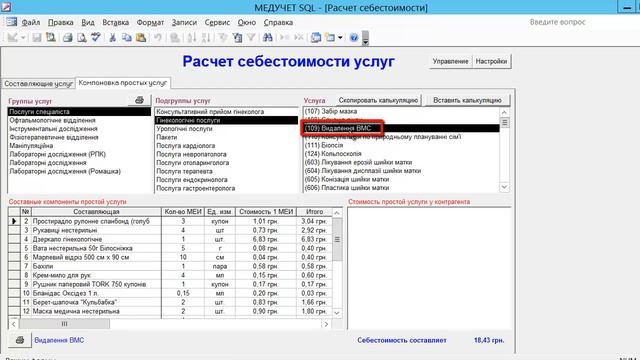Select the Компоновка простых услуг tab
Viewport: 640px width, 360px height.
[x=123, y=83]
